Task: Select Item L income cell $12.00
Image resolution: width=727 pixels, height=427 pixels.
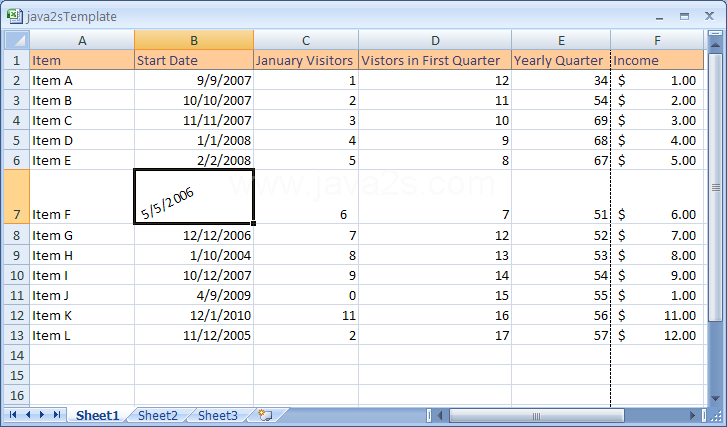Action: 657,335
